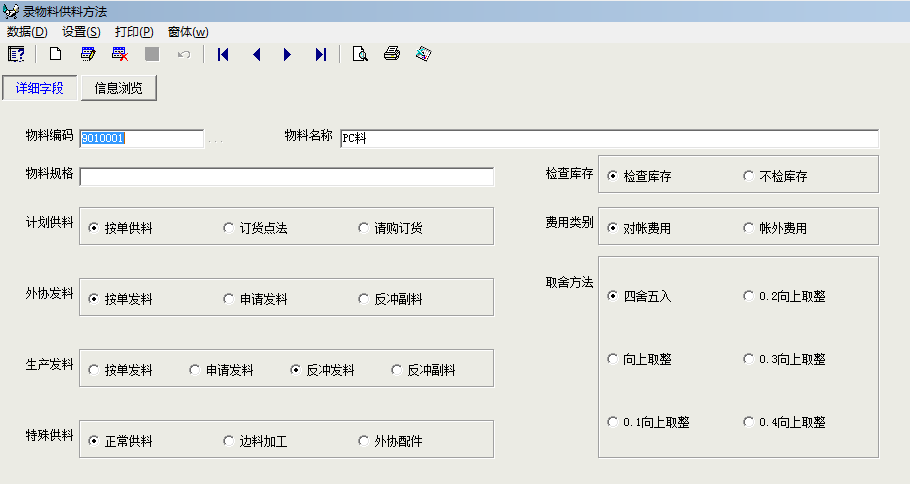This screenshot has height=484, width=910.
Task: Jump to the first record
Action: pyautogui.click(x=223, y=54)
